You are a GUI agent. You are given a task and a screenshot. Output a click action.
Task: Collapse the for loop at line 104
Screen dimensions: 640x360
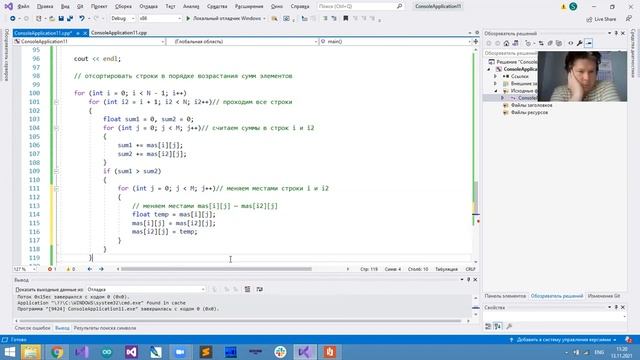(56, 128)
